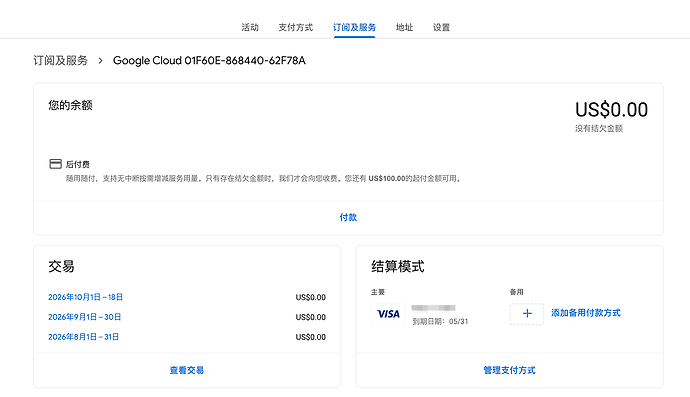Image resolution: width=690 pixels, height=397 pixels.
Task: Click the 结算模式 section heading
Action: [x=398, y=266]
